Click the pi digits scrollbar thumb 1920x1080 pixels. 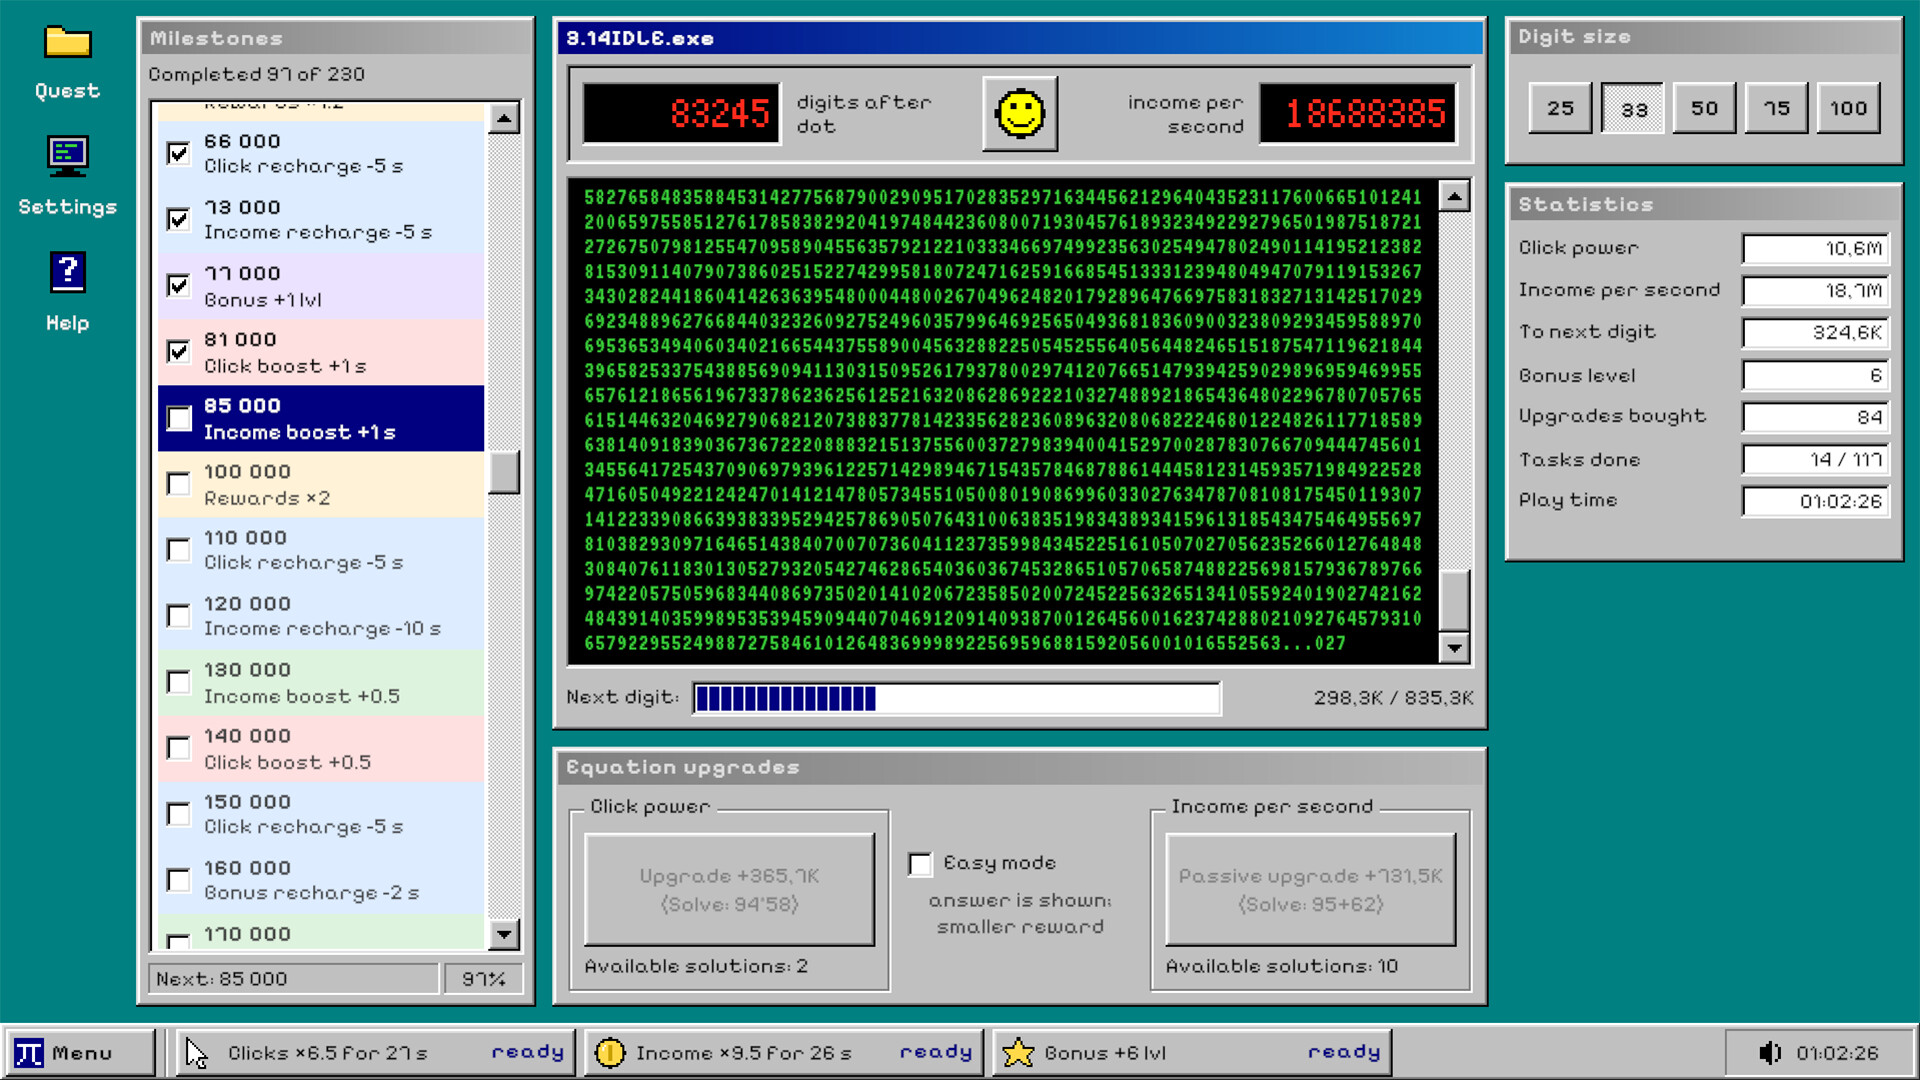(x=1454, y=600)
